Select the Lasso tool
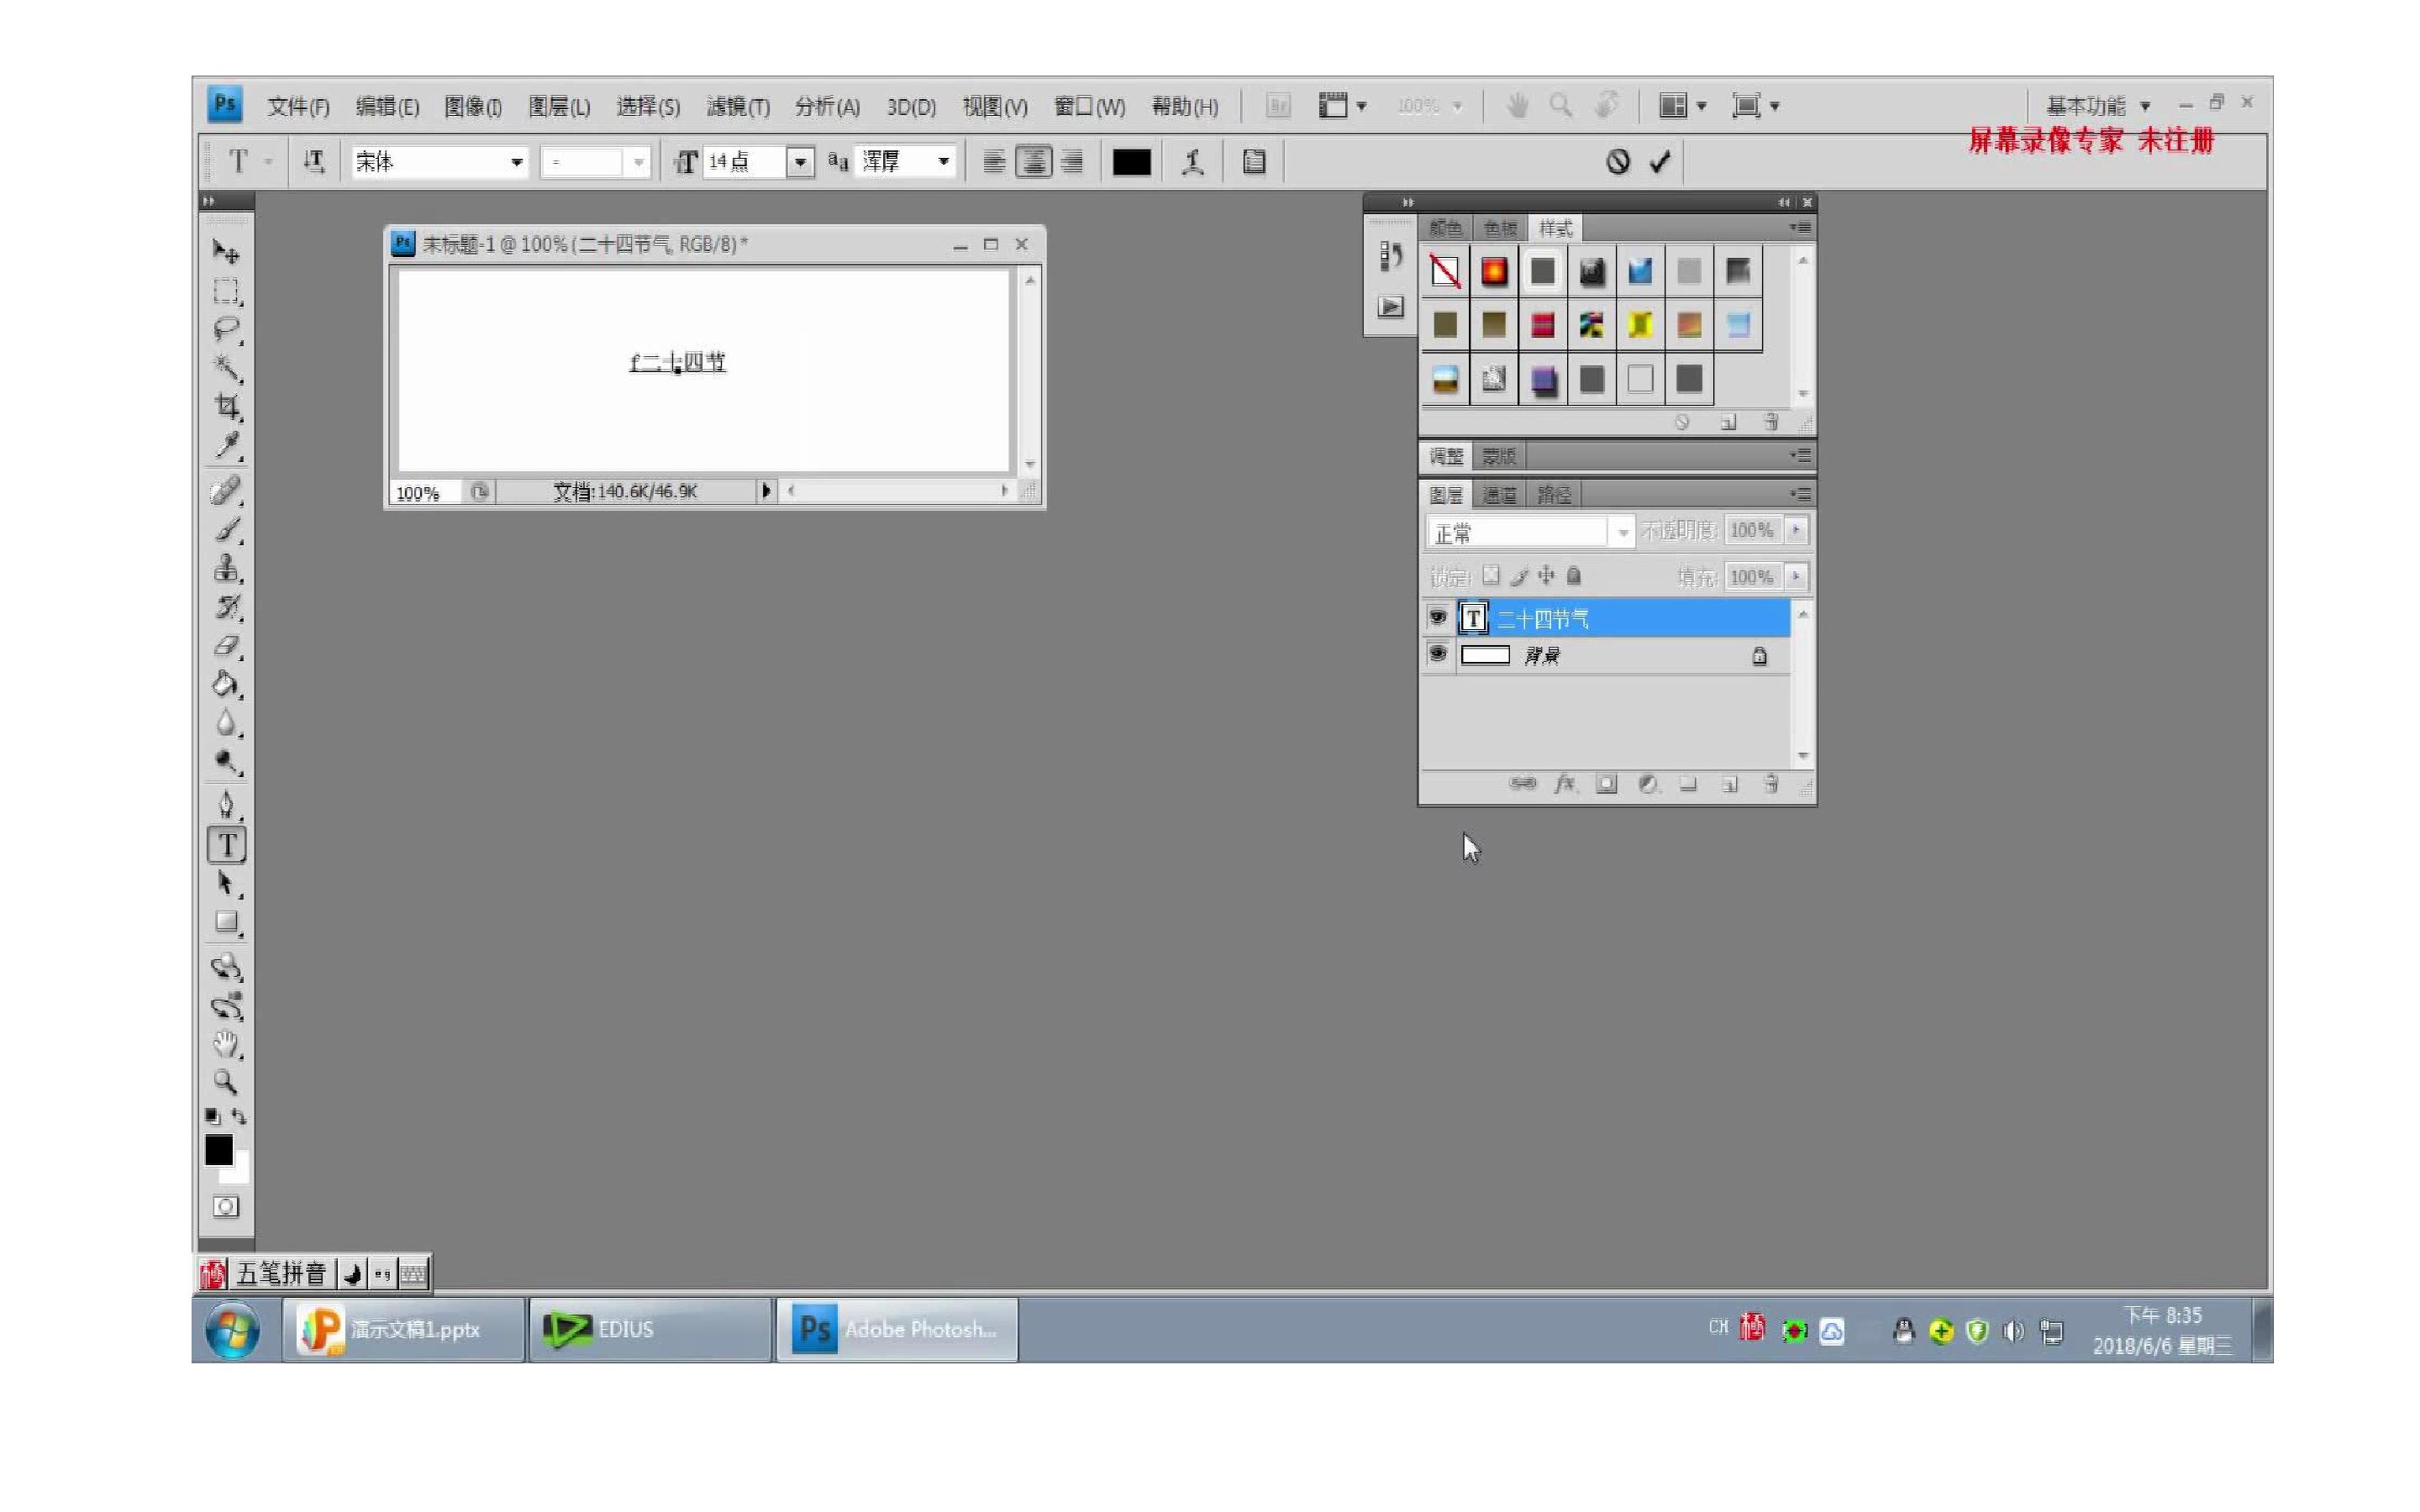The width and height of the screenshot is (2420, 1512). [227, 329]
